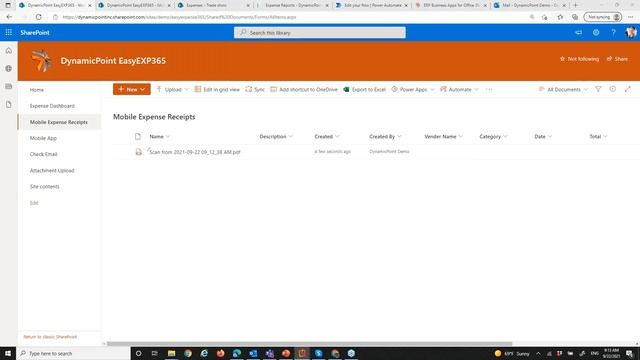640x360 pixels.
Task: Open the All Documents view switcher
Action: (563, 89)
